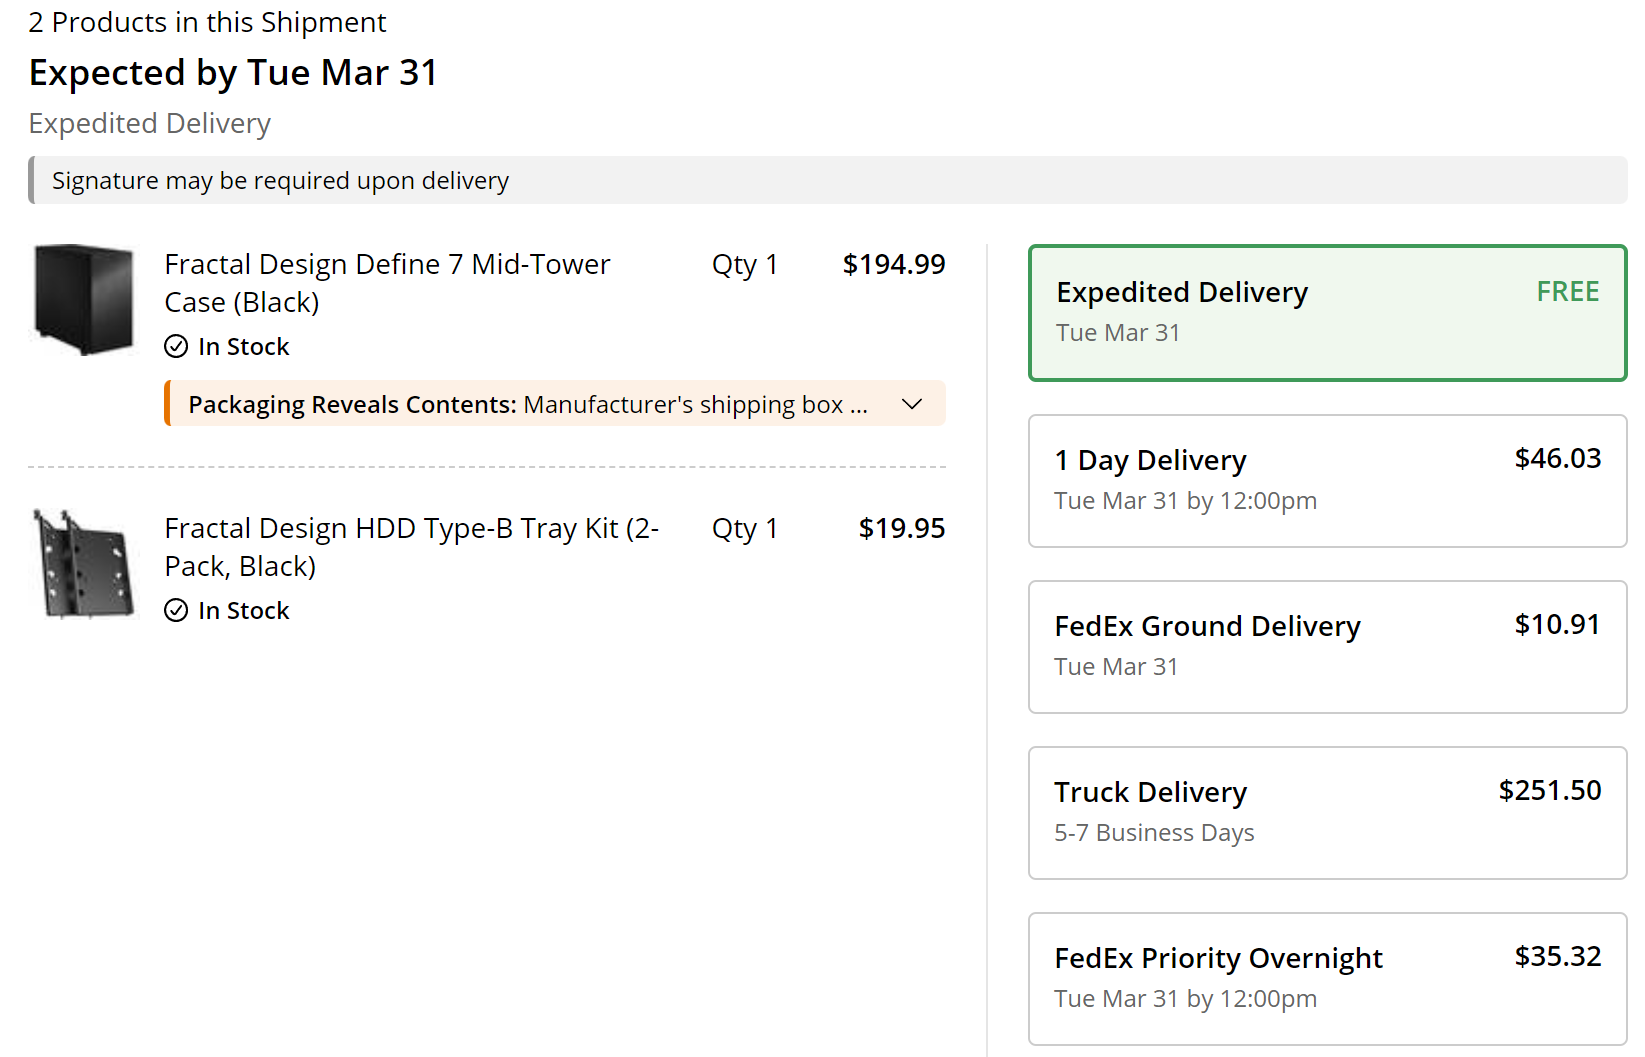Click the $194.99 price of Define 7
The width and height of the screenshot is (1645, 1057).
click(894, 265)
